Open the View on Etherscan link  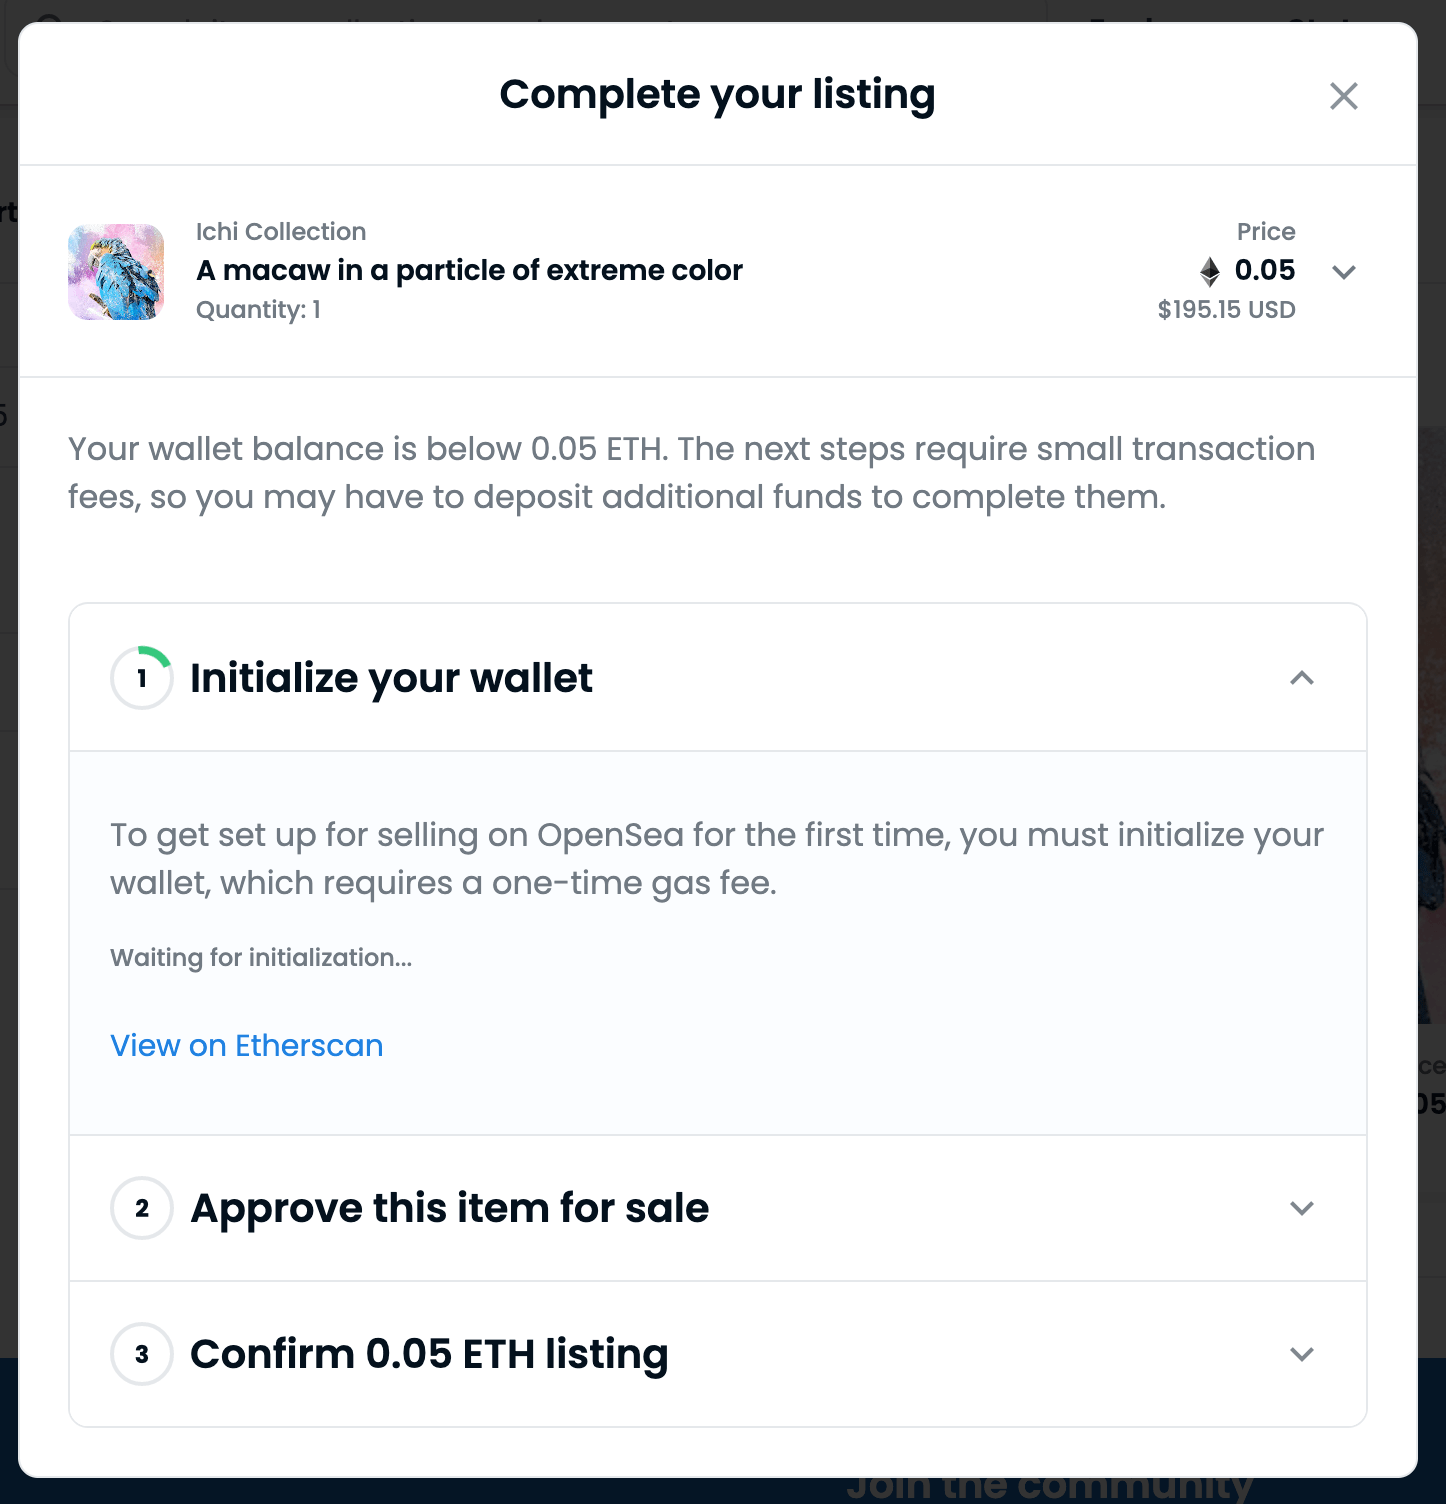(x=247, y=1045)
